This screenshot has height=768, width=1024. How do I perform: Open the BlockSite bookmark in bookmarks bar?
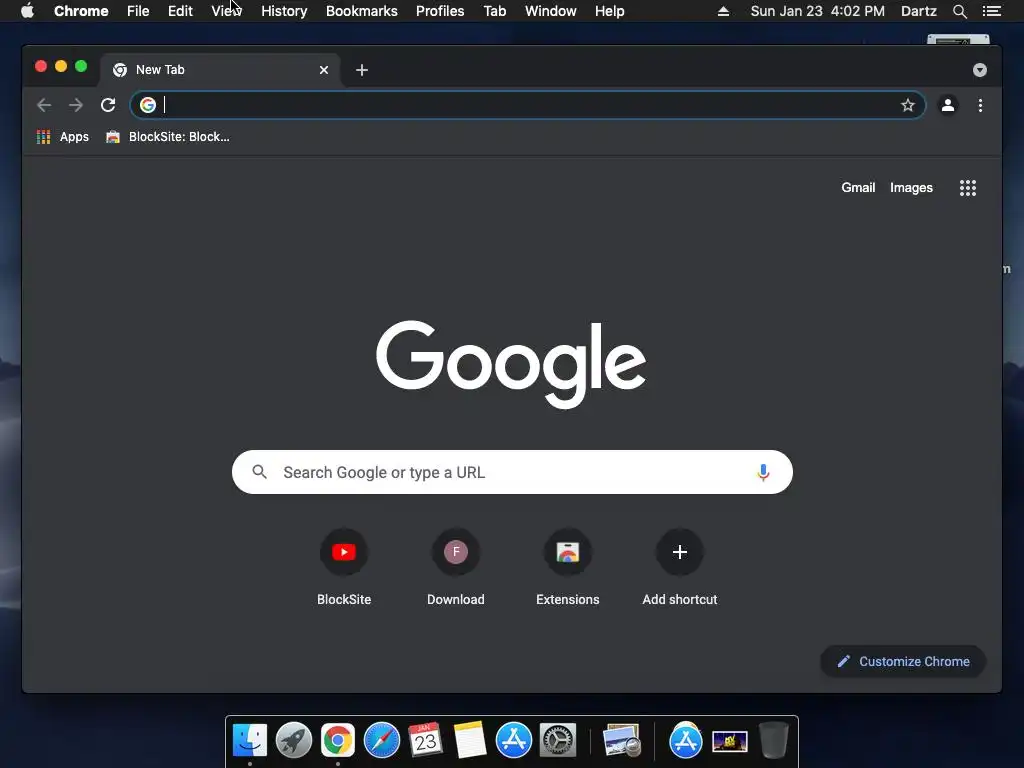168,136
